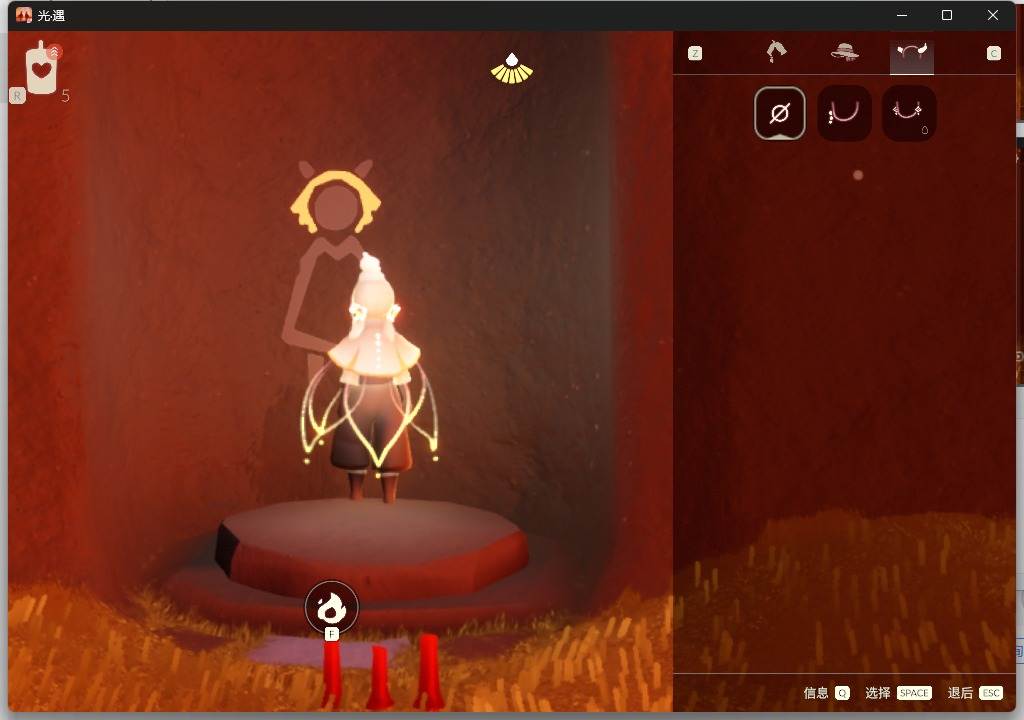Click the 信息 info button
This screenshot has height=720, width=1024.
pyautogui.click(x=816, y=693)
